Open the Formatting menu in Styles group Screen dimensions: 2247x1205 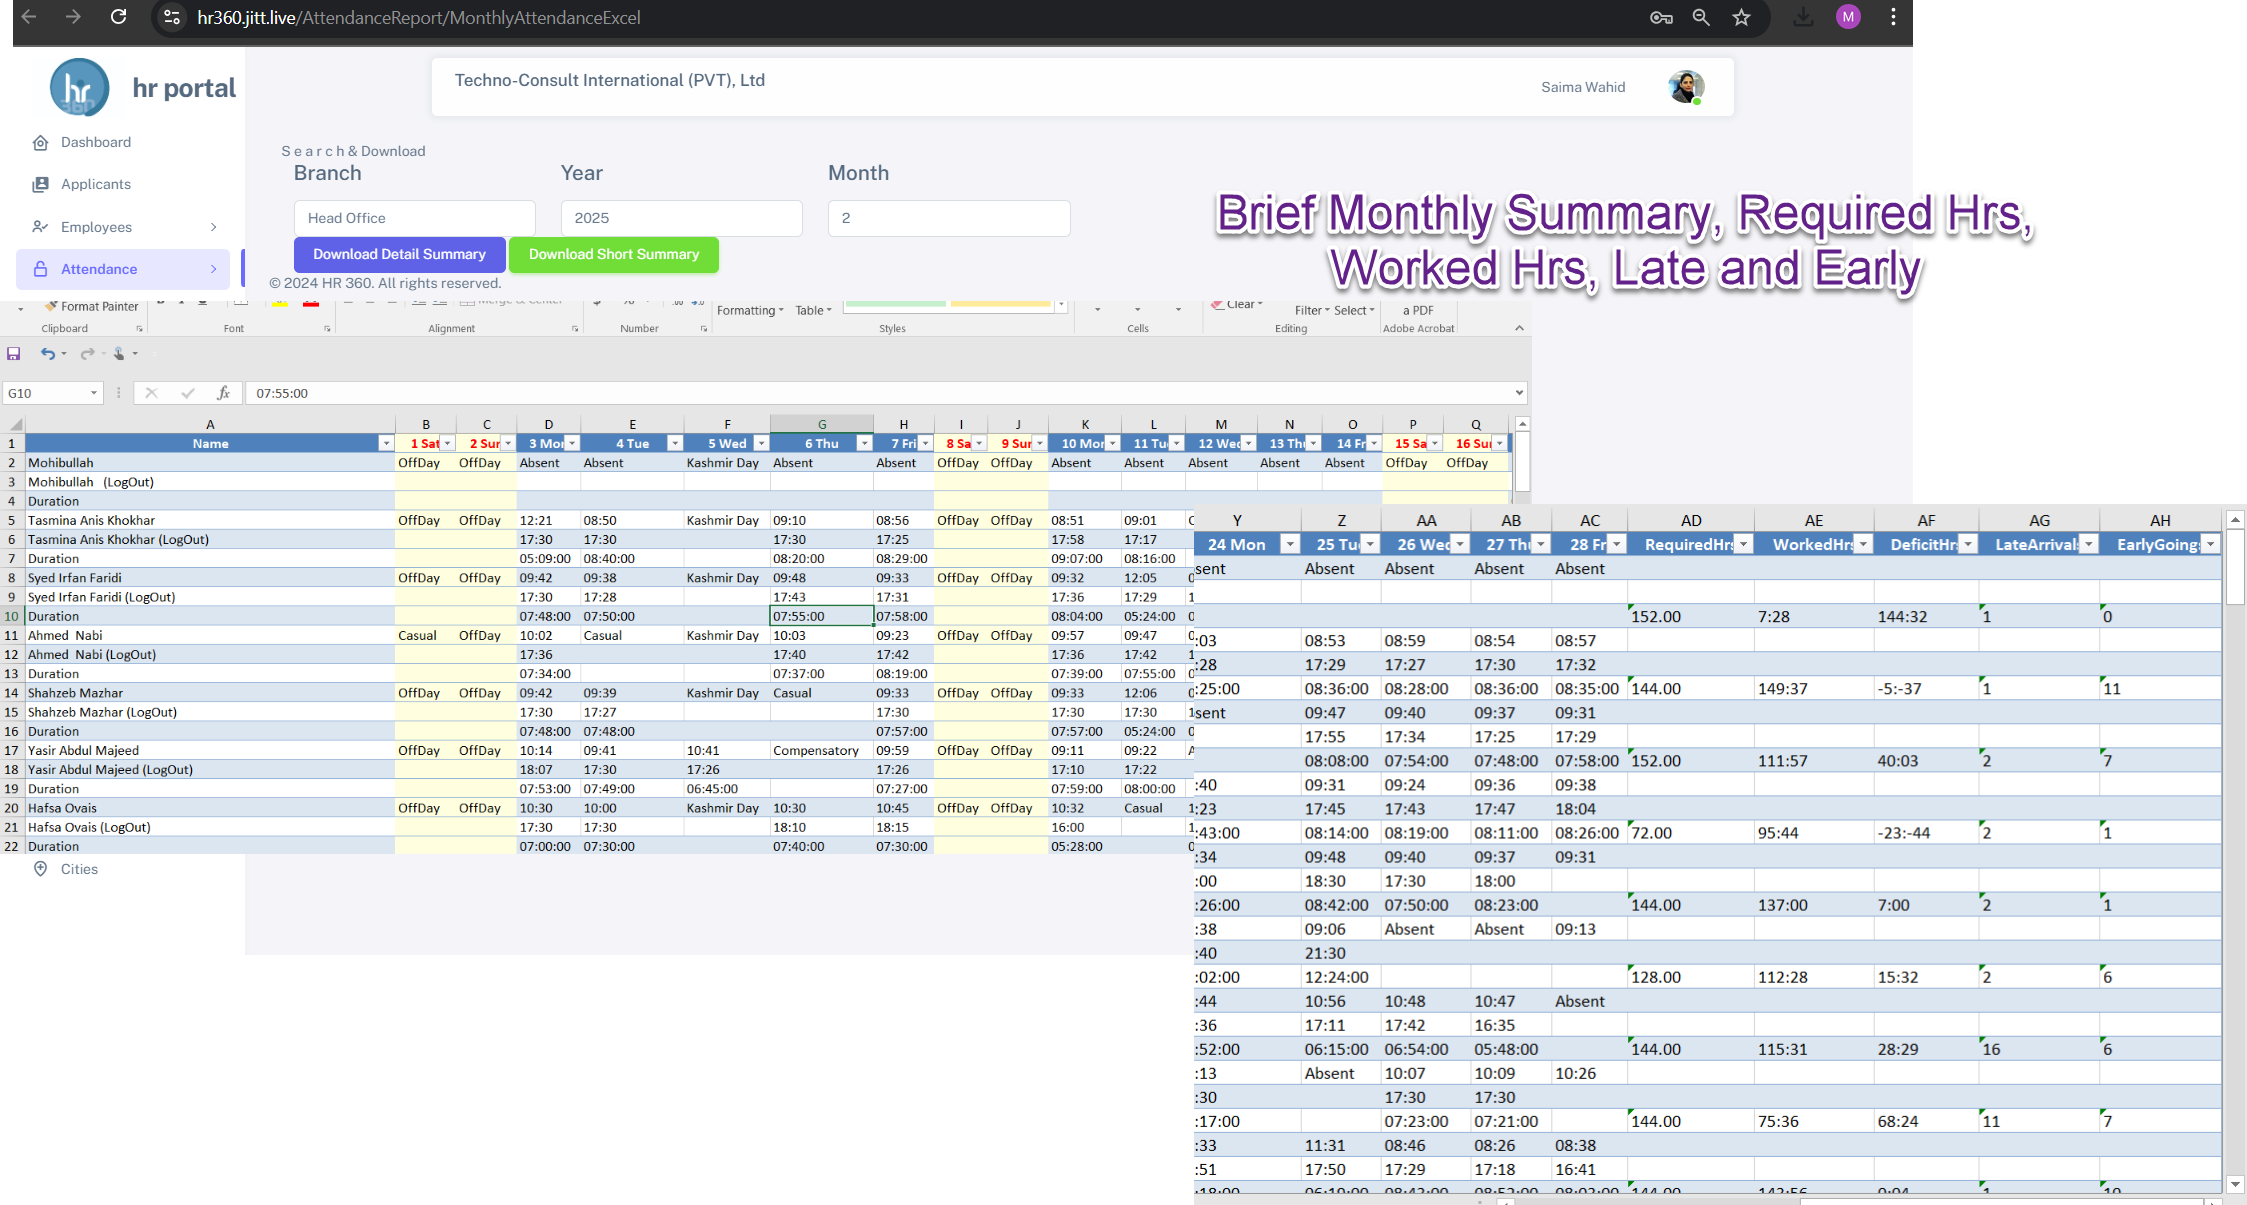(750, 310)
